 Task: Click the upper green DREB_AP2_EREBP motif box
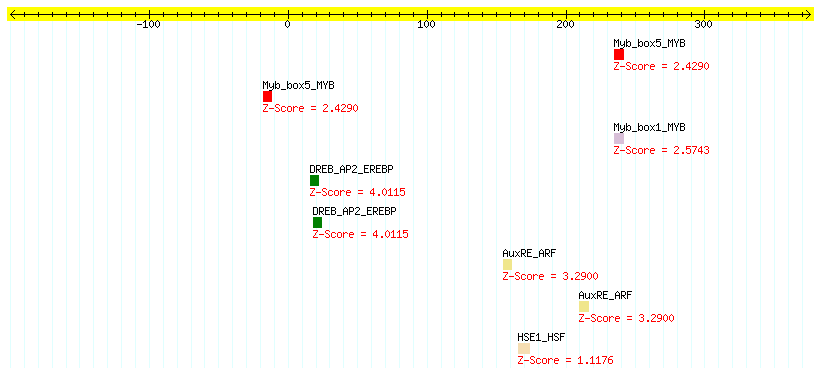coord(314,180)
